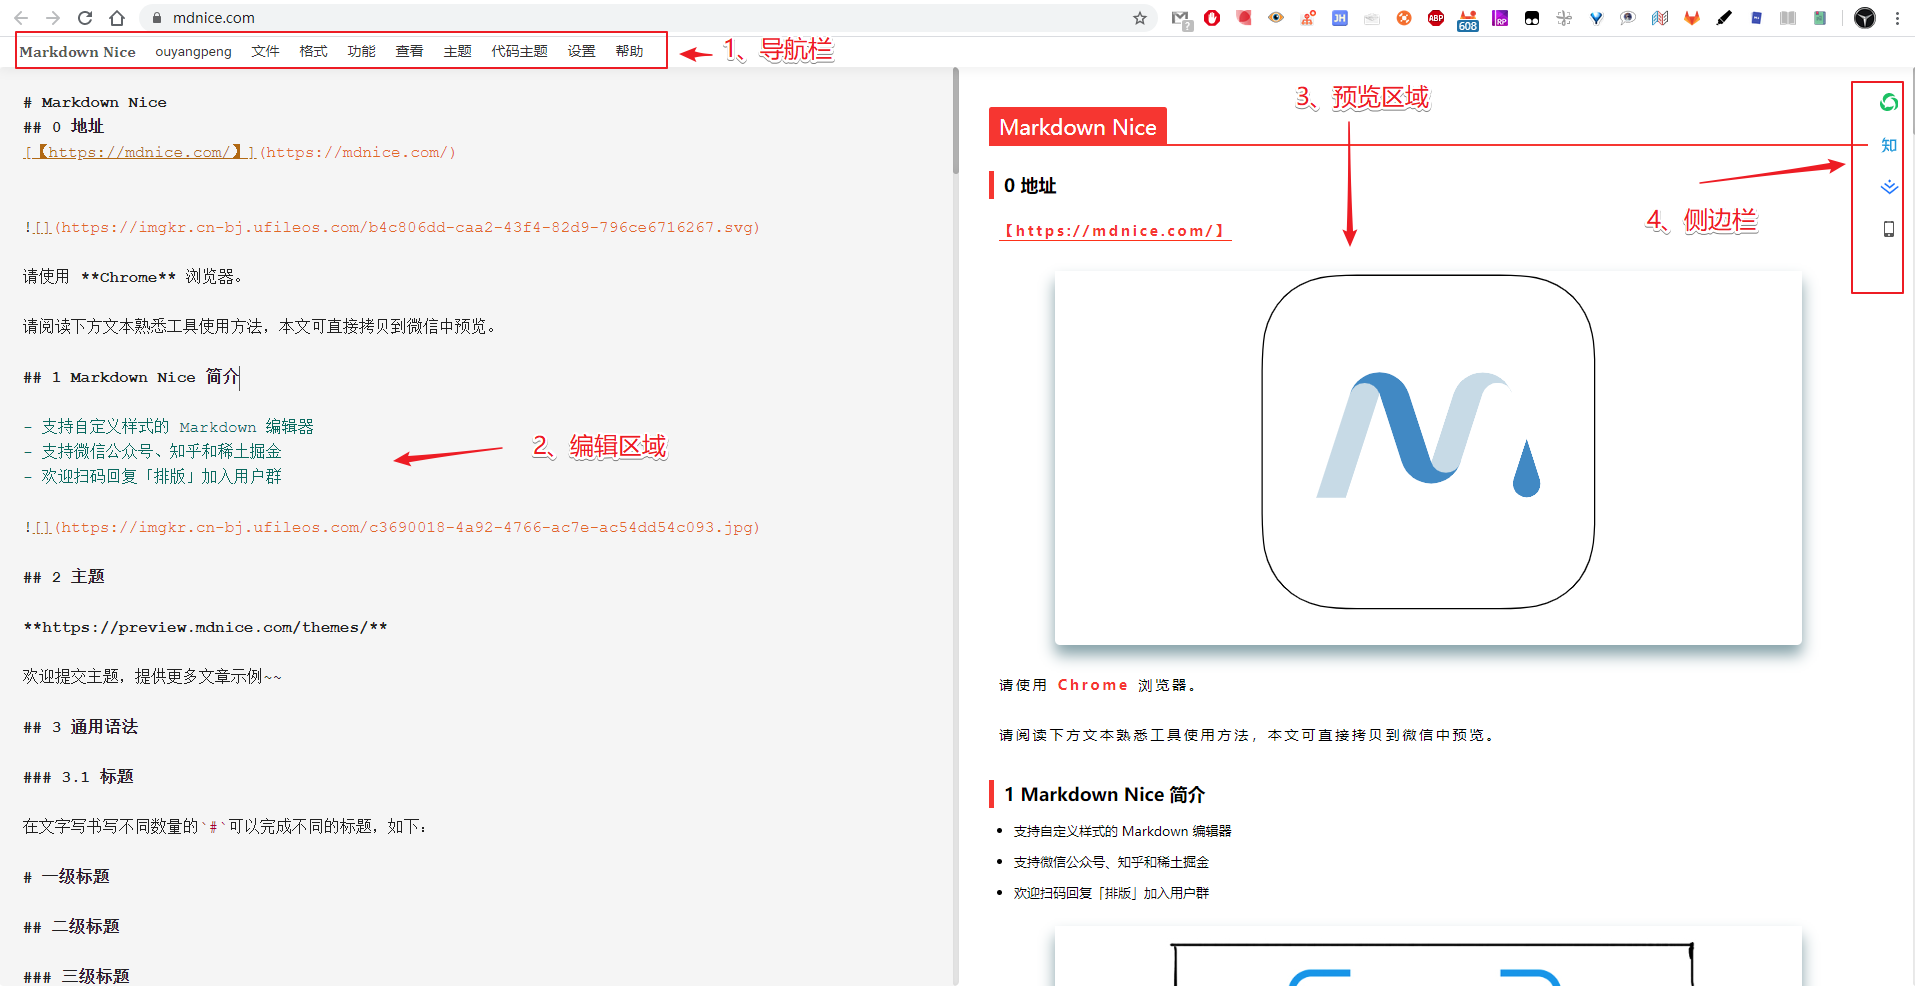This screenshot has width=1915, height=986.
Task: Click inside the browser address bar
Action: 400,17
